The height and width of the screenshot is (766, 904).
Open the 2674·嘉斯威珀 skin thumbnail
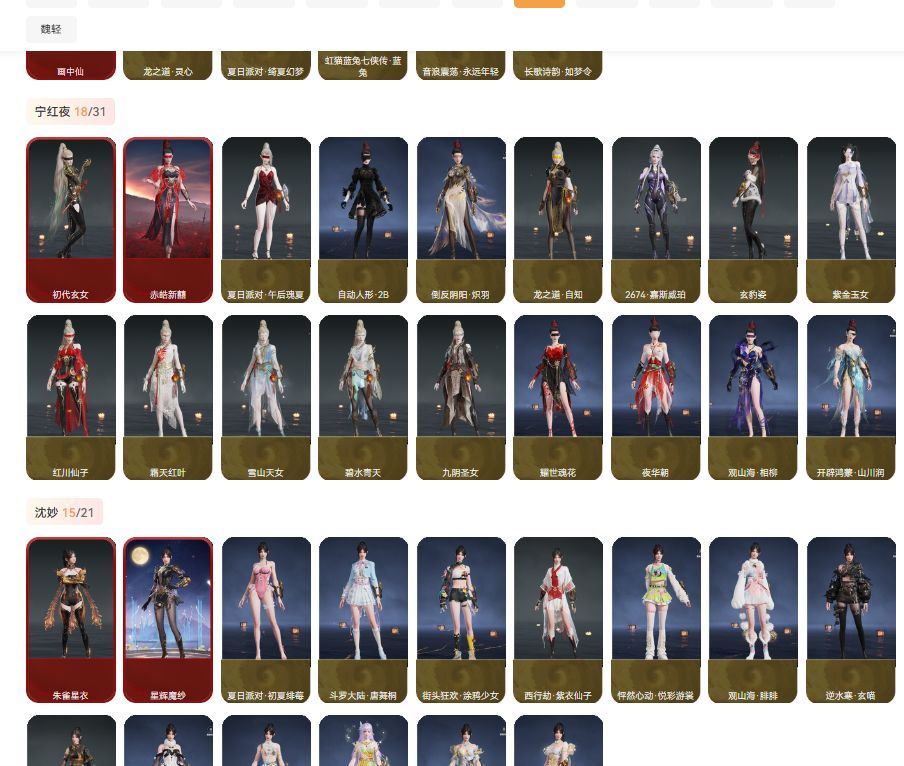tap(656, 220)
